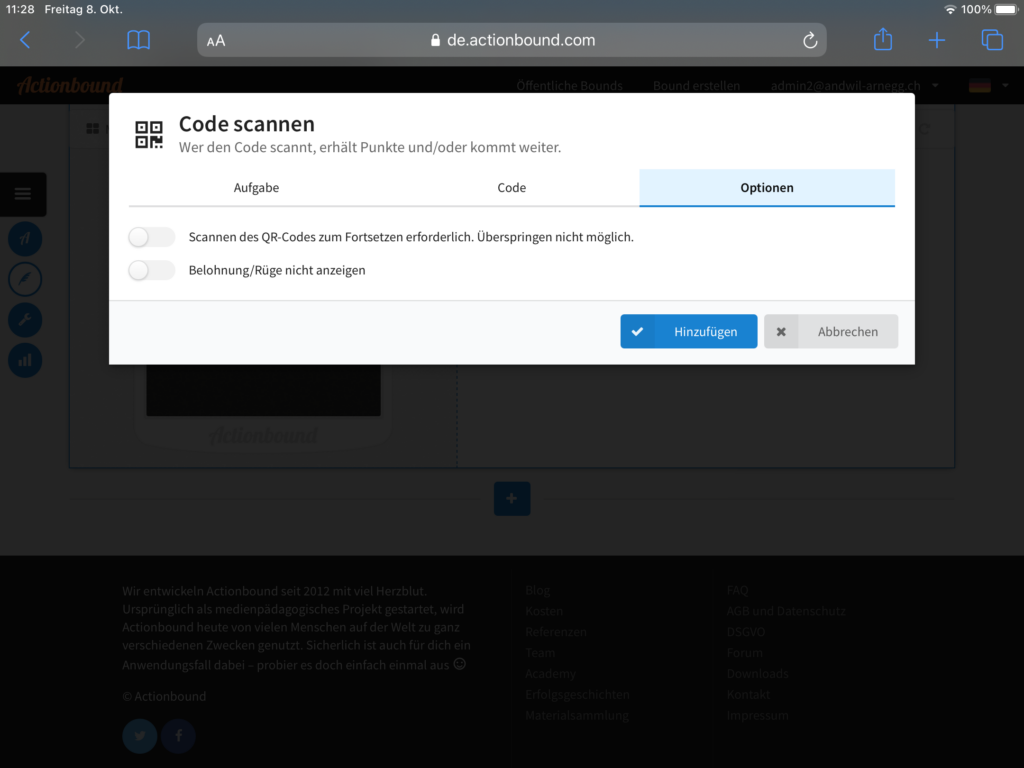Open the hamburger menu in the left sidebar
The image size is (1024, 768).
(x=23, y=194)
